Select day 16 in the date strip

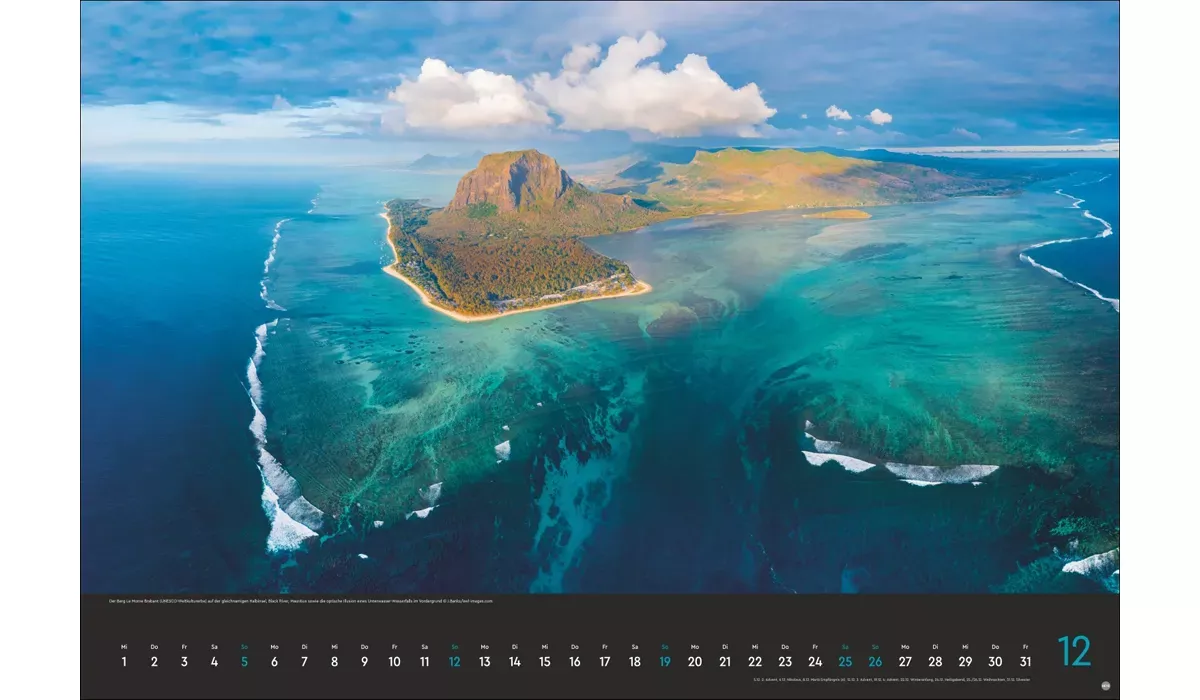click(x=574, y=661)
